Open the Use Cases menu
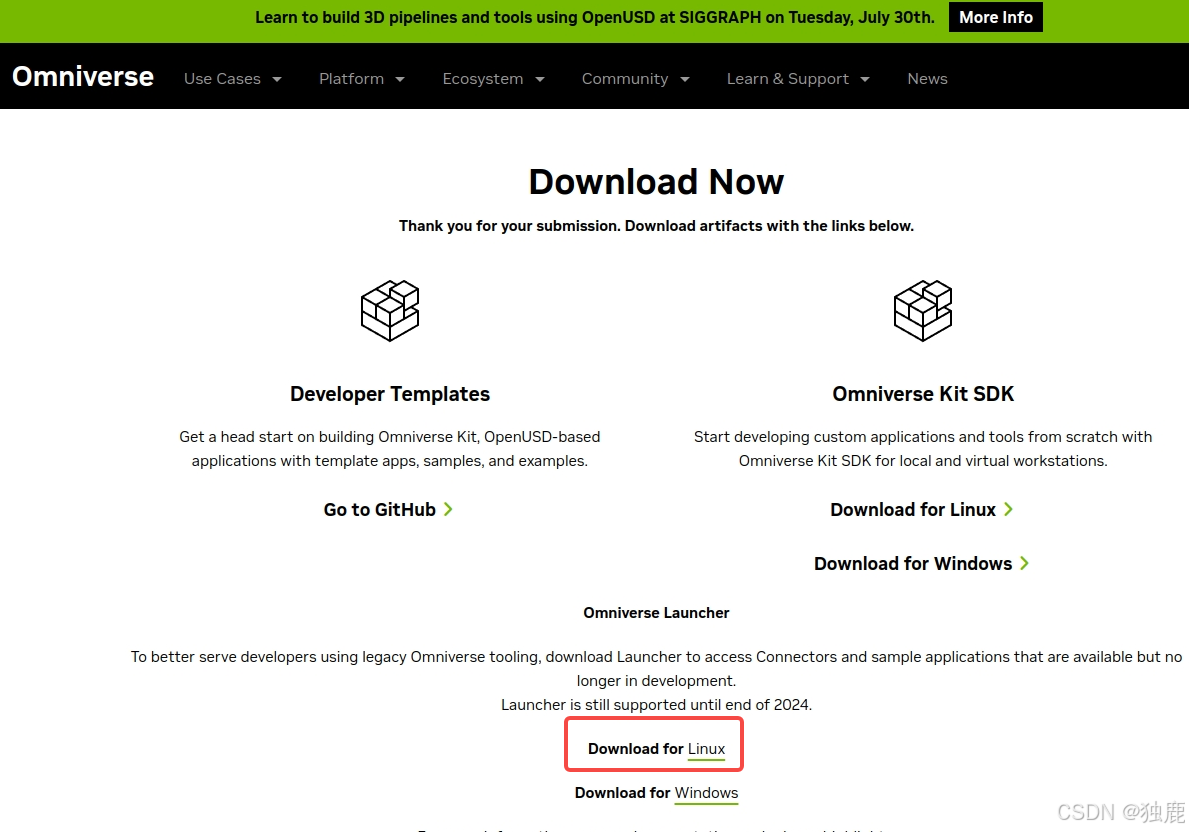1189x832 pixels. point(222,79)
